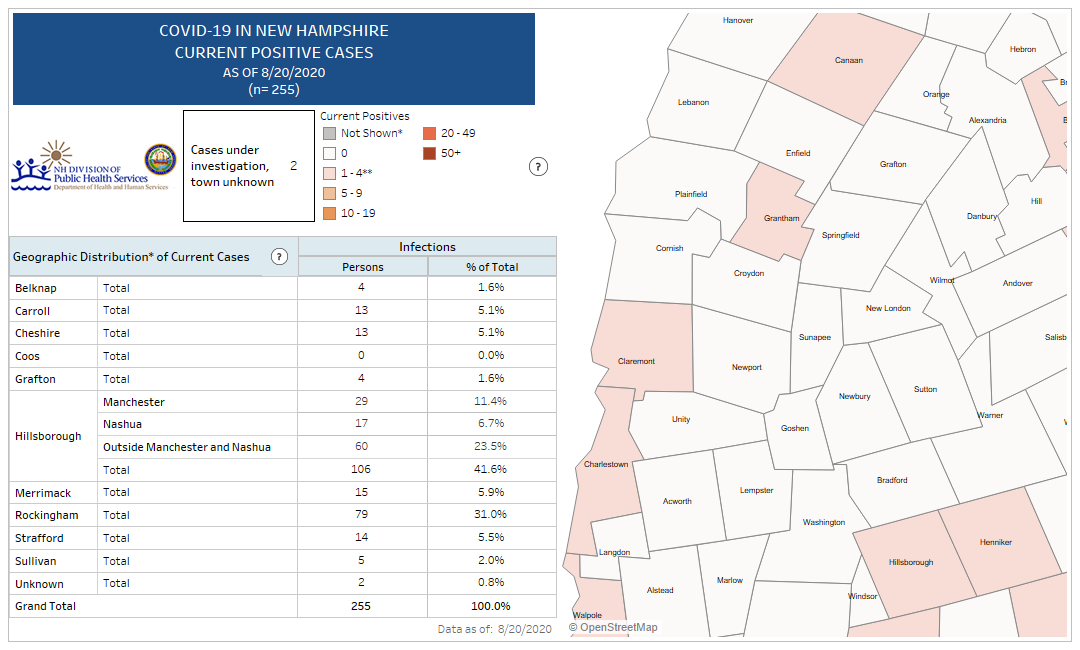The width and height of the screenshot is (1080, 650).
Task: Select the gray 'Not Shown' legend swatch
Action: click(329, 133)
